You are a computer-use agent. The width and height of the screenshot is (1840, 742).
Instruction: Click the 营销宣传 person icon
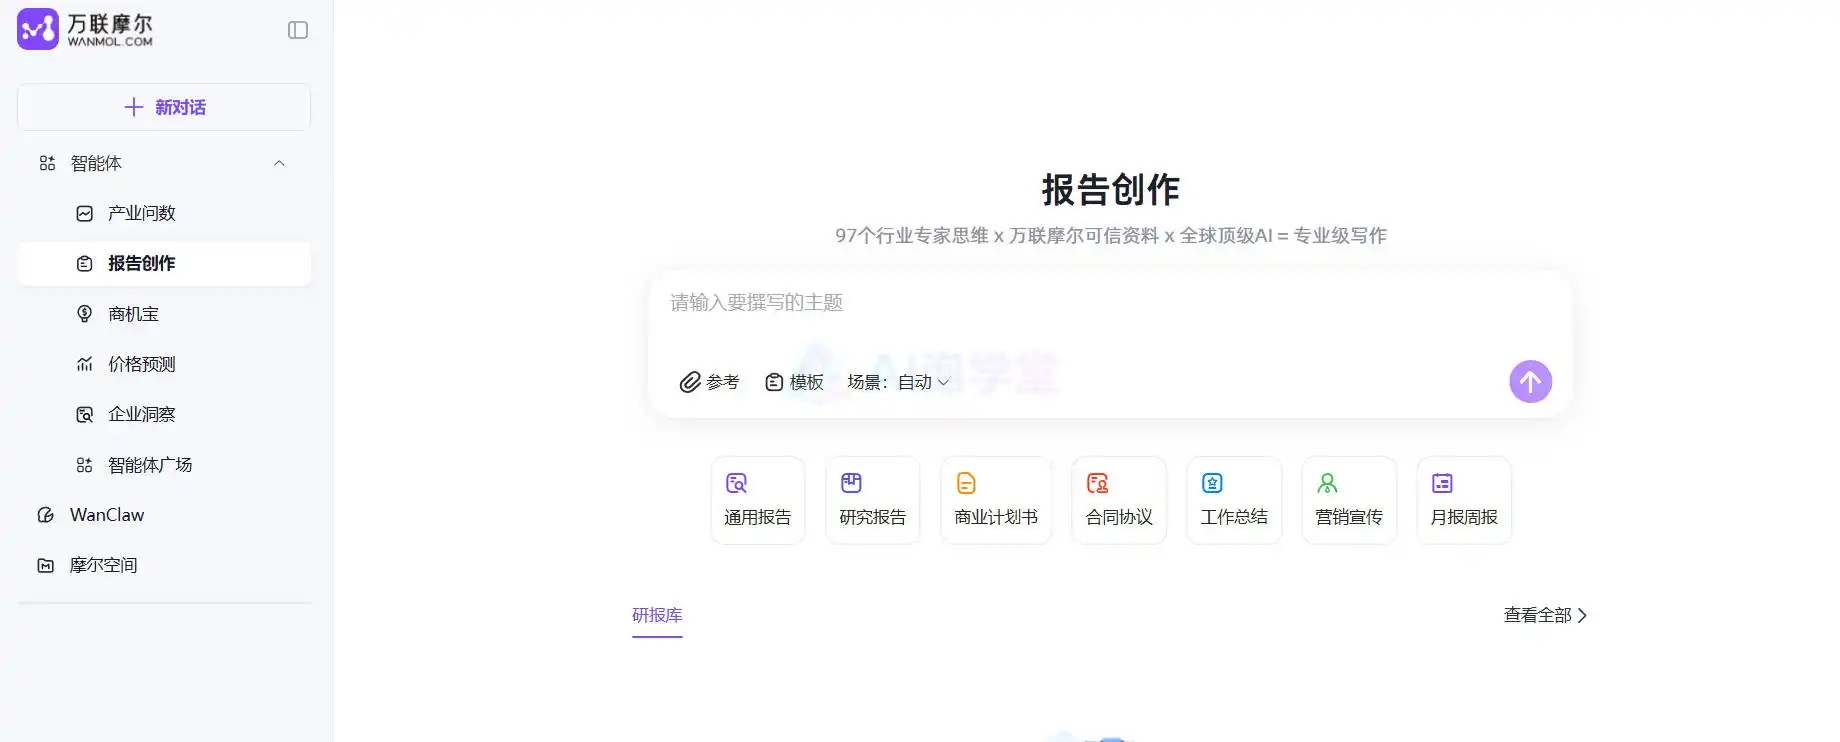(1327, 483)
